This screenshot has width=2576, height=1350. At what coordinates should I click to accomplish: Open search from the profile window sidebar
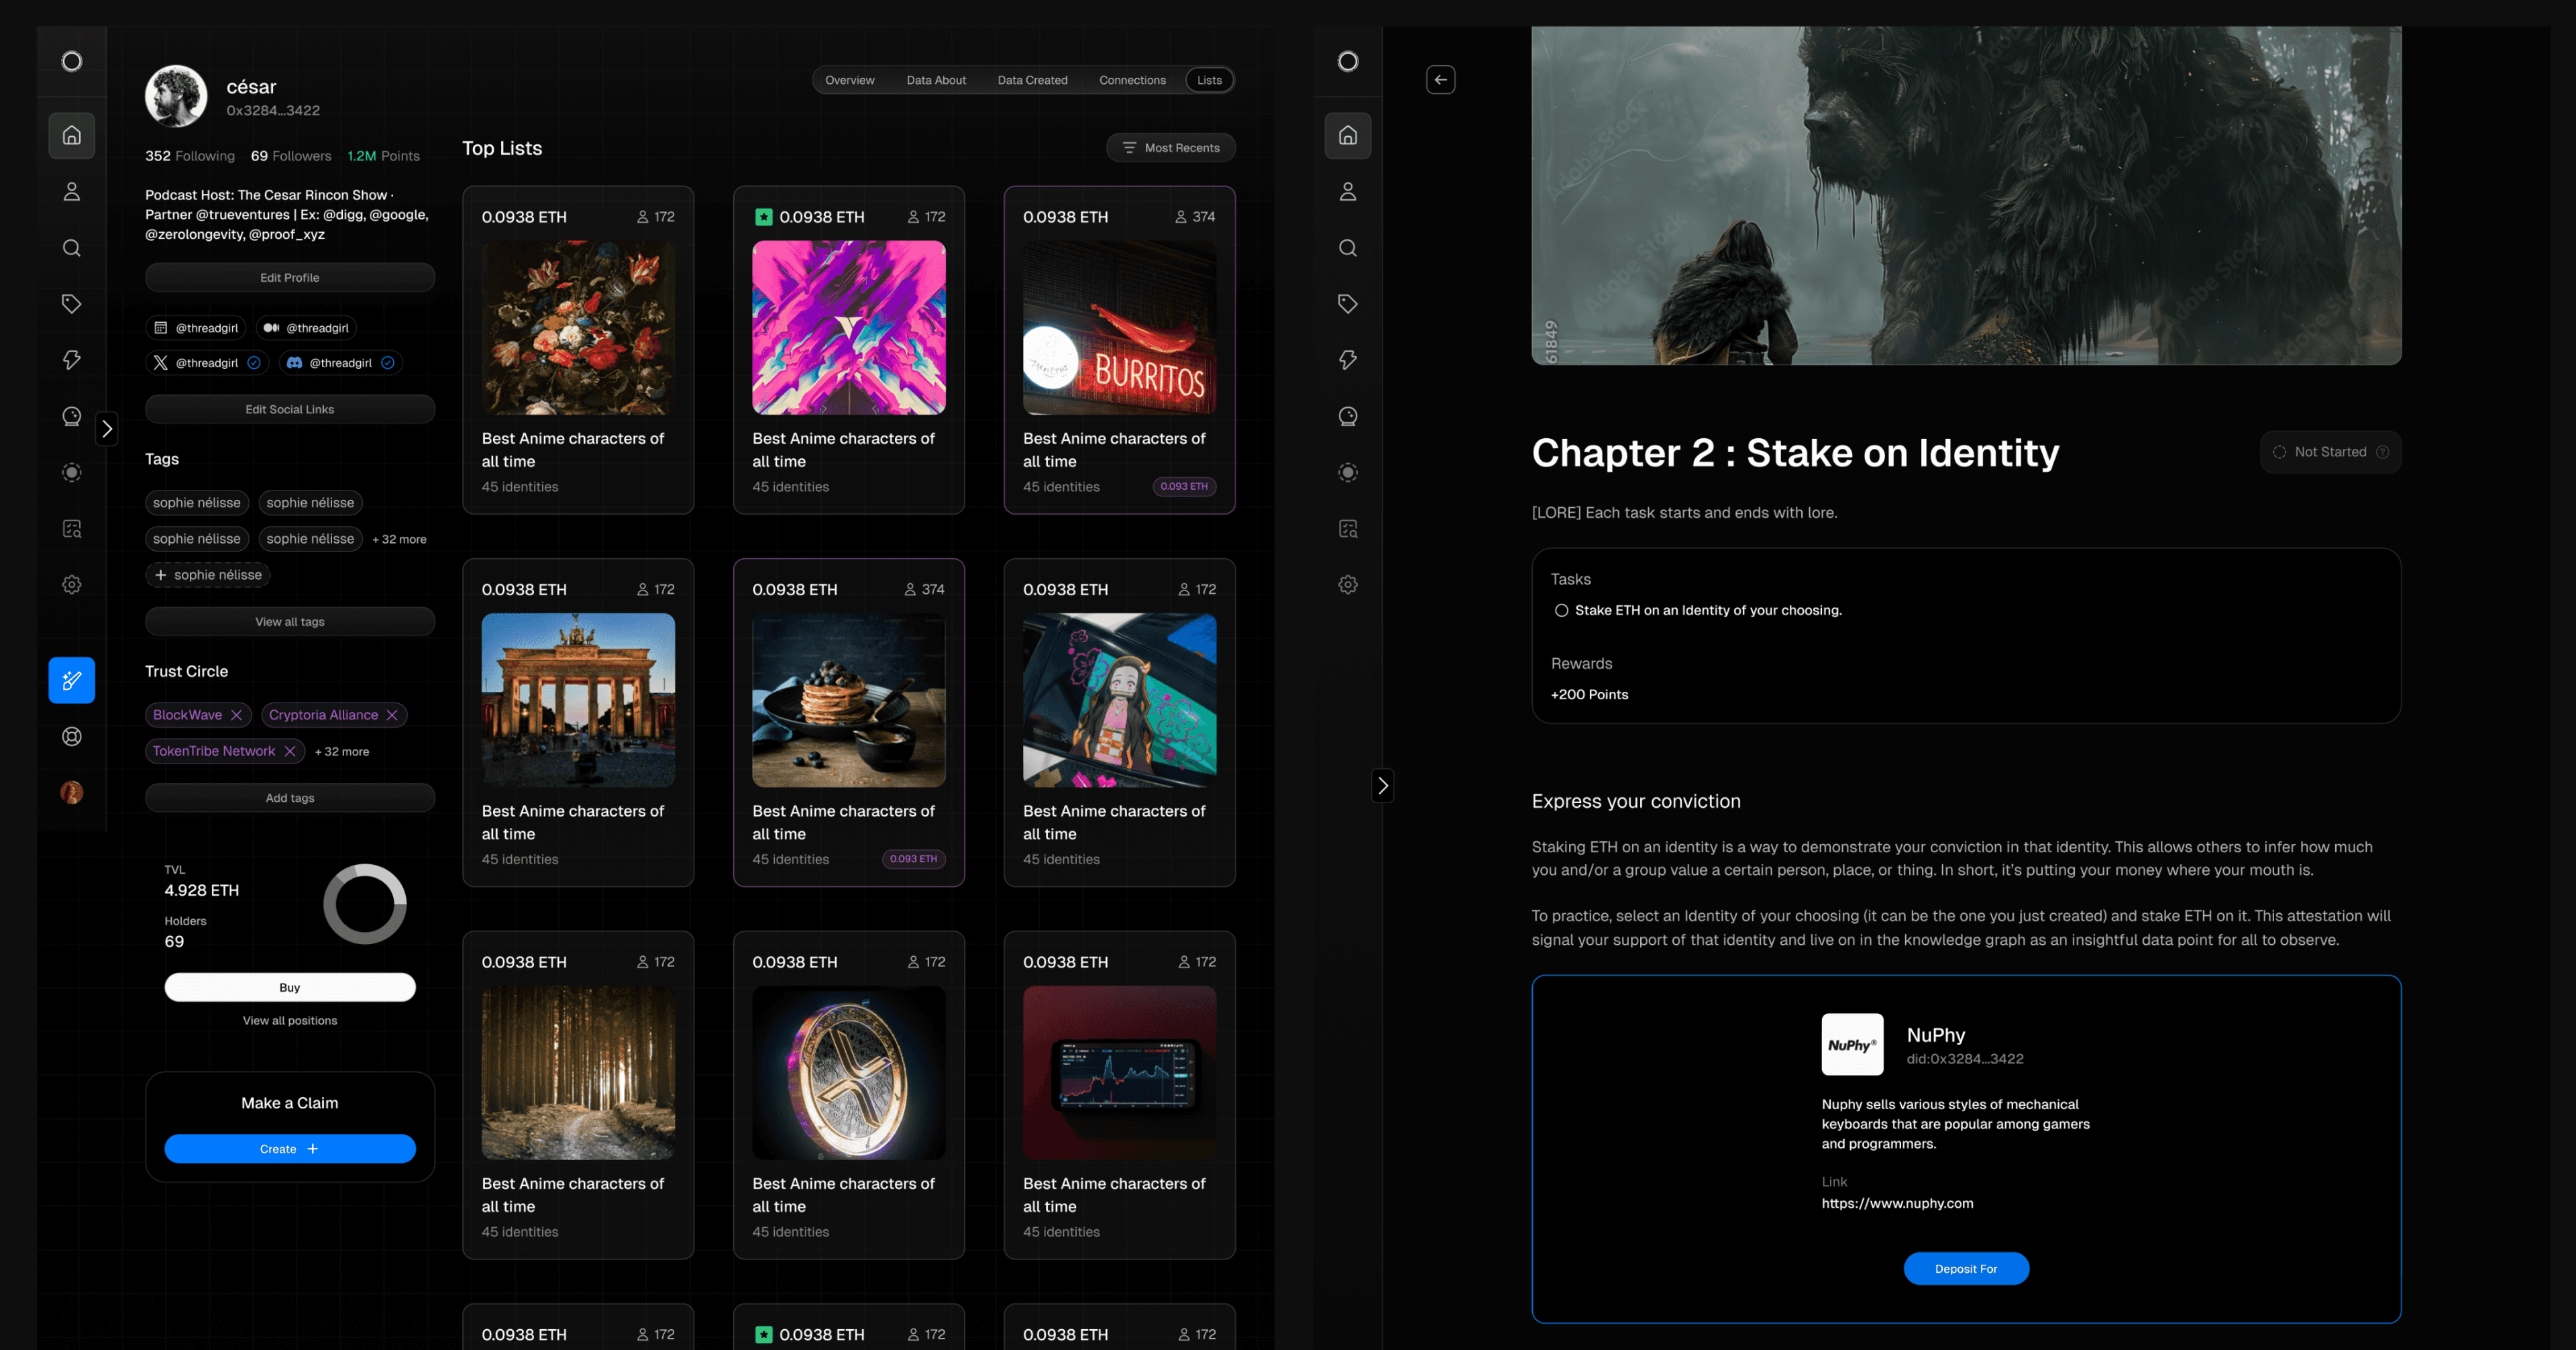(72, 247)
